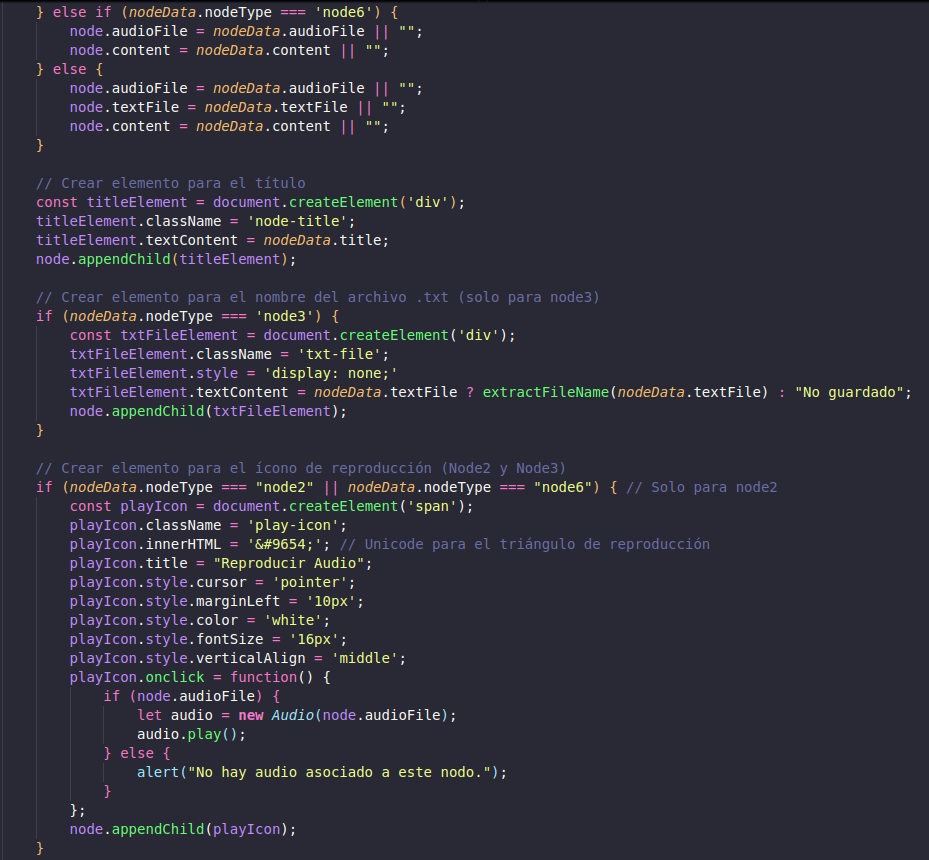Select comment "// Crear elemento para el título"
Screen dimensions: 929x860
pos(171,183)
